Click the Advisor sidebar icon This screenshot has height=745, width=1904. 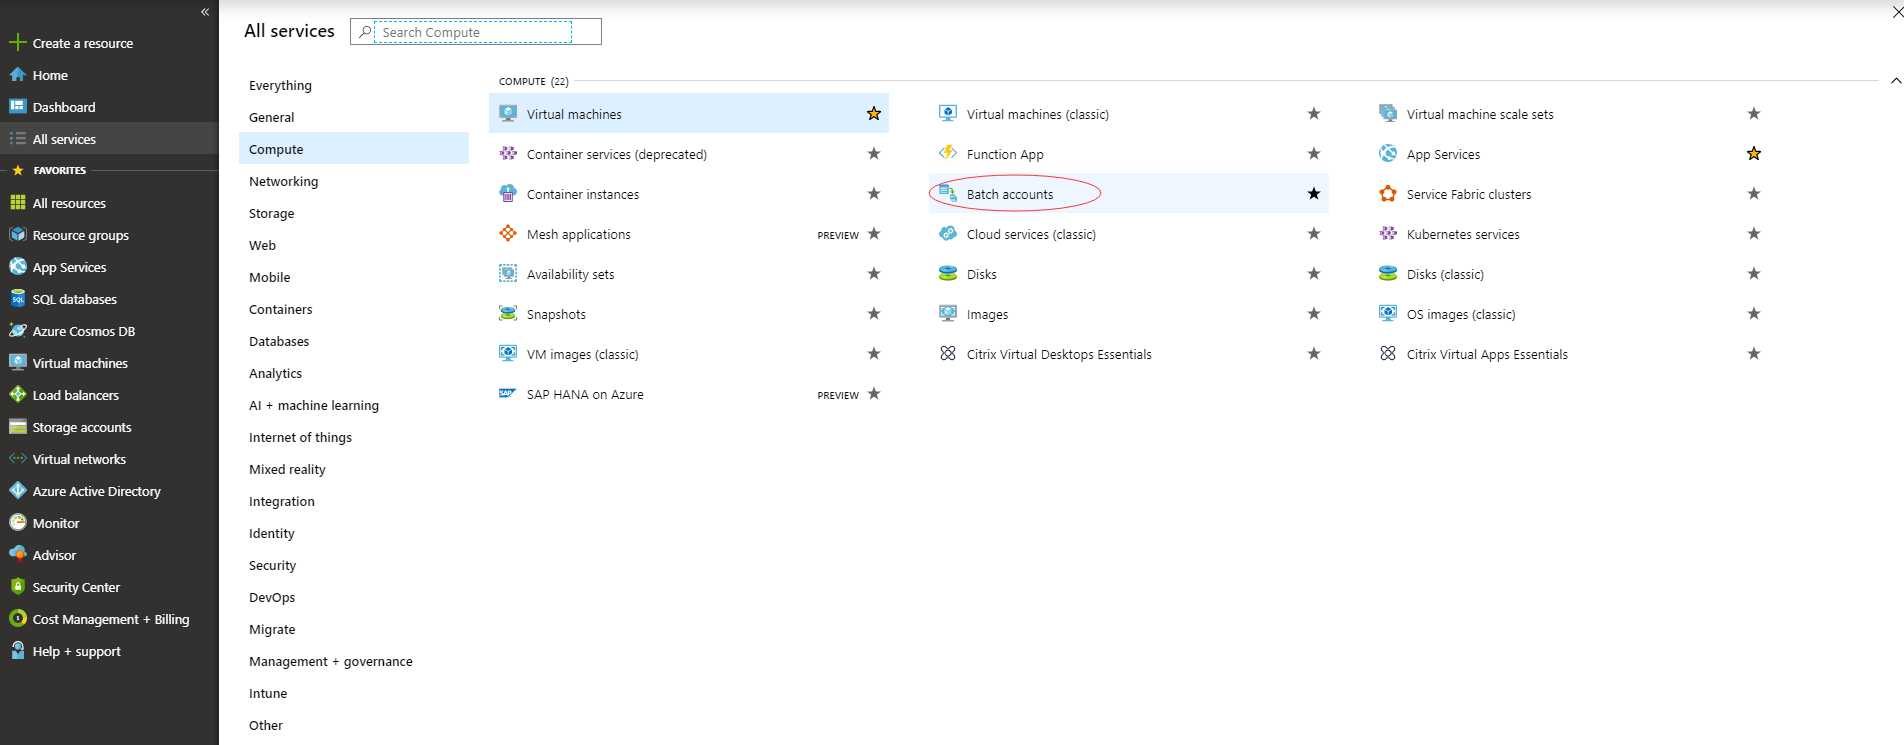(x=17, y=554)
